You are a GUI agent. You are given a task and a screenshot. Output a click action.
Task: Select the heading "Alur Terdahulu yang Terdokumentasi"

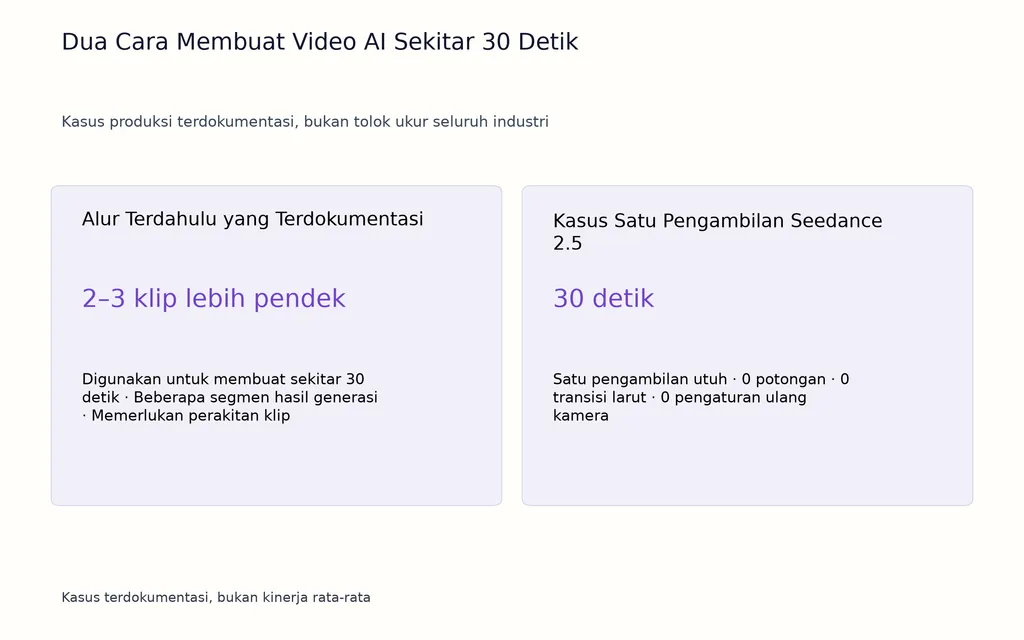click(x=252, y=219)
